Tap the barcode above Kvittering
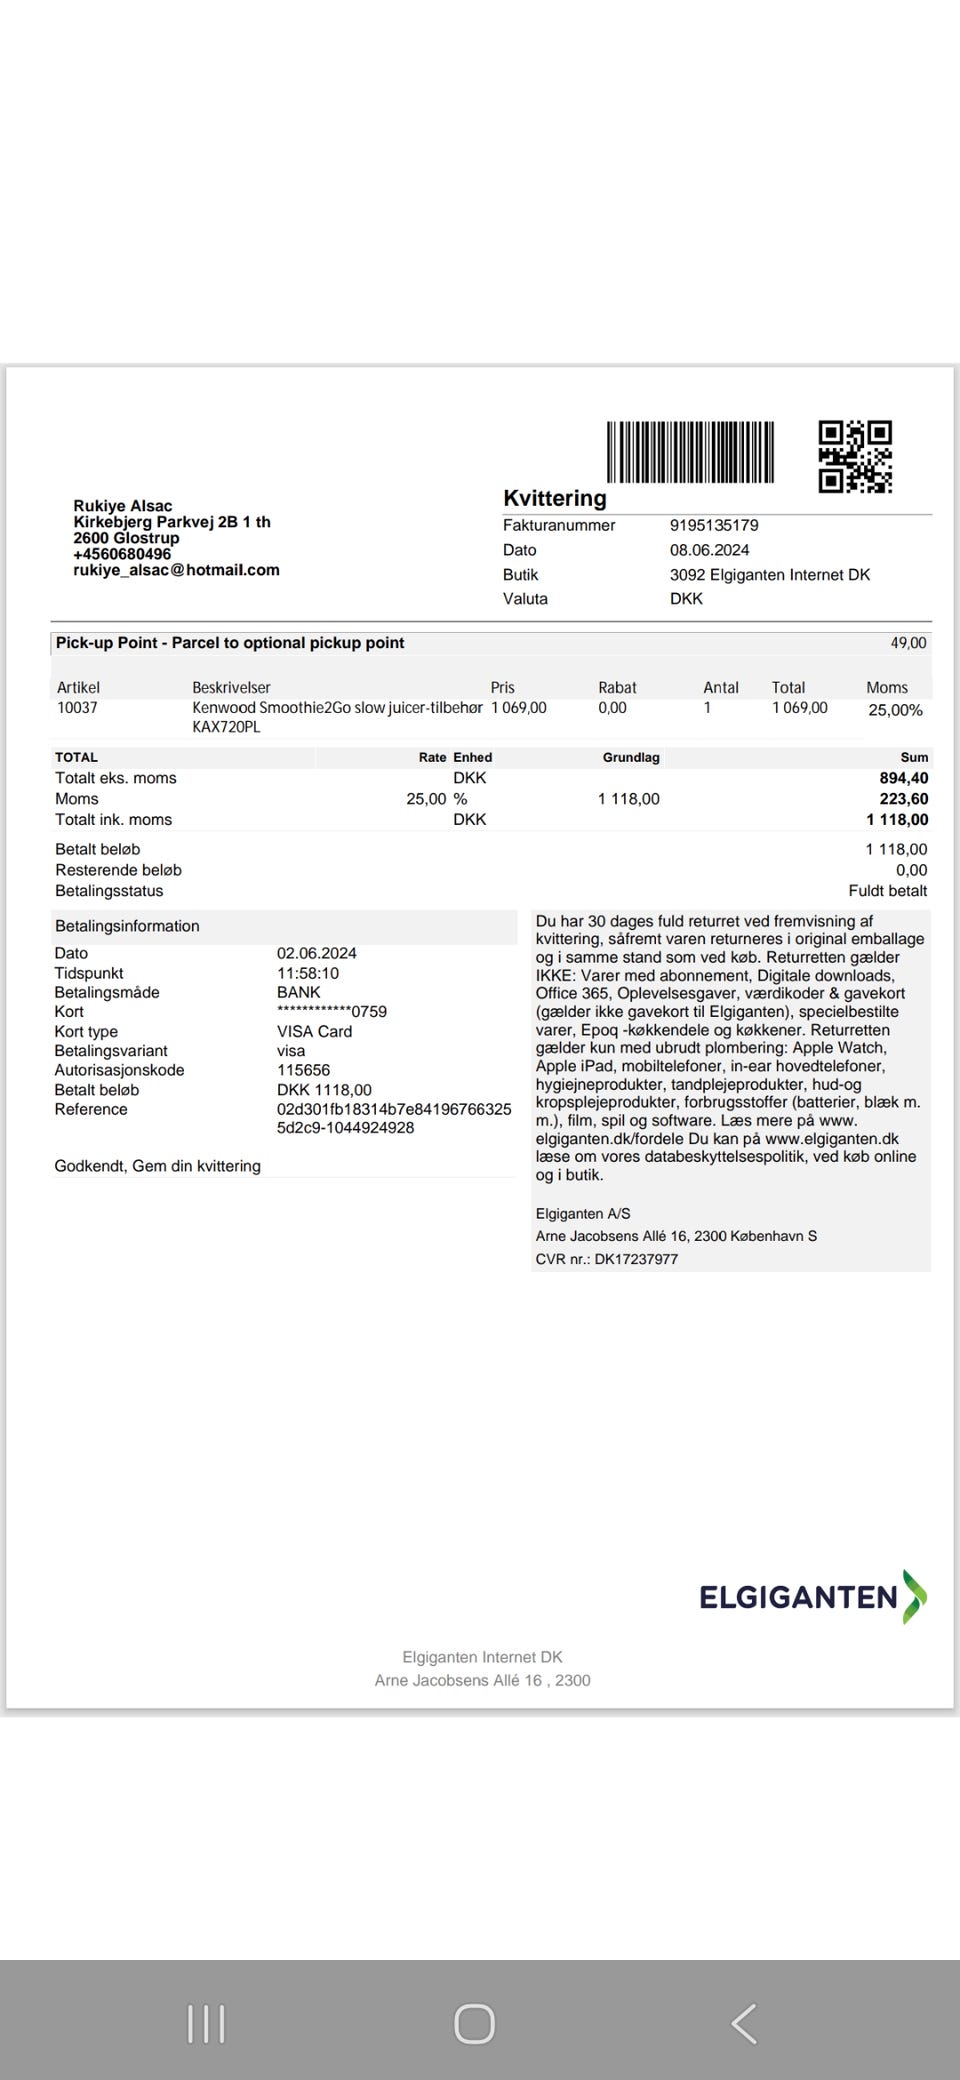Viewport: 960px width, 2080px height. [x=690, y=452]
